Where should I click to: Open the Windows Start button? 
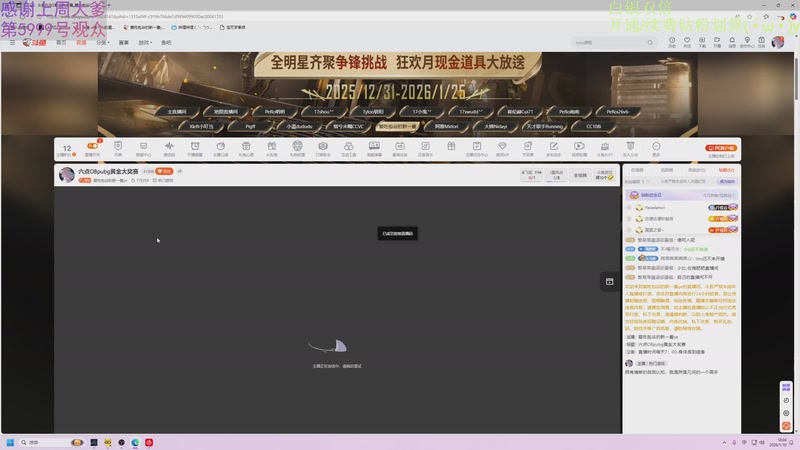coord(10,442)
